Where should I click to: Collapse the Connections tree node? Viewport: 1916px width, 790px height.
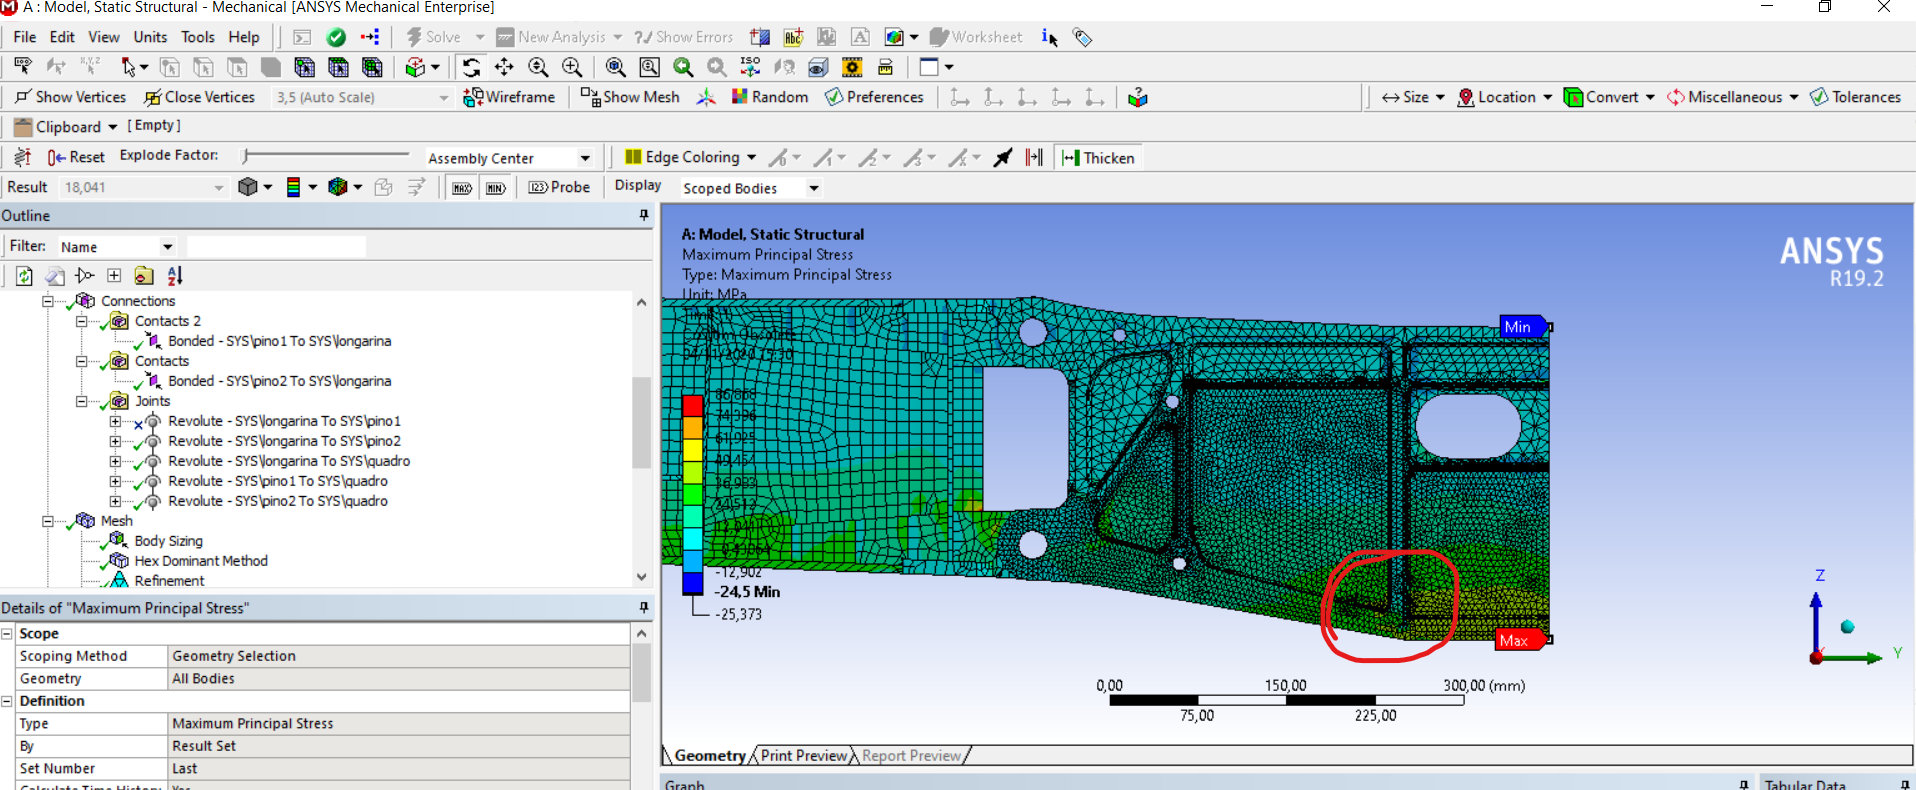pyautogui.click(x=47, y=301)
